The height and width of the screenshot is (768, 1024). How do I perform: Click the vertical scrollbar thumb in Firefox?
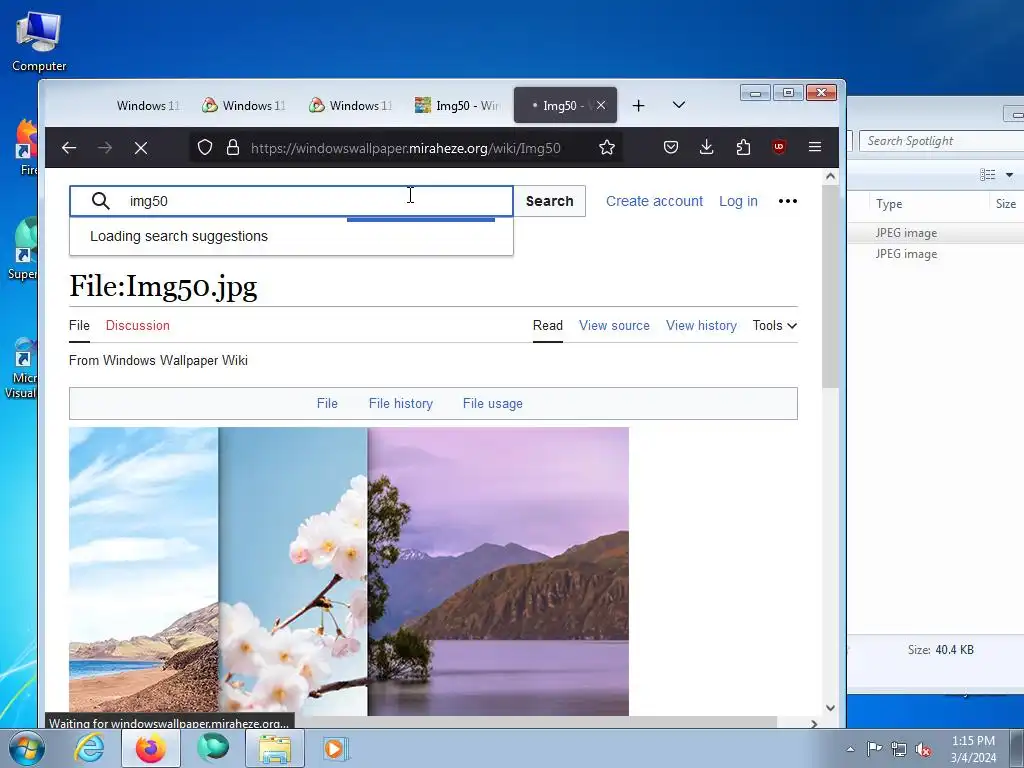(830, 286)
